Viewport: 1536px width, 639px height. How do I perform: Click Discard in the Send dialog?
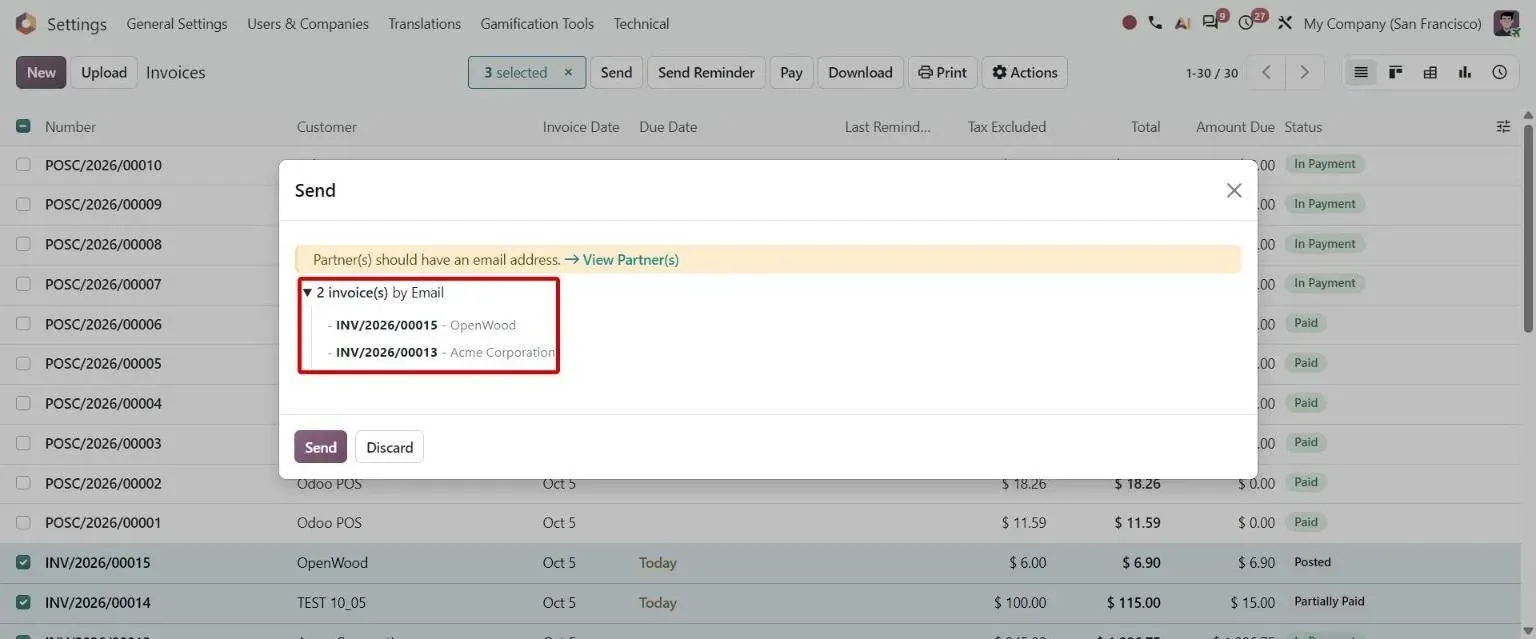pos(390,447)
